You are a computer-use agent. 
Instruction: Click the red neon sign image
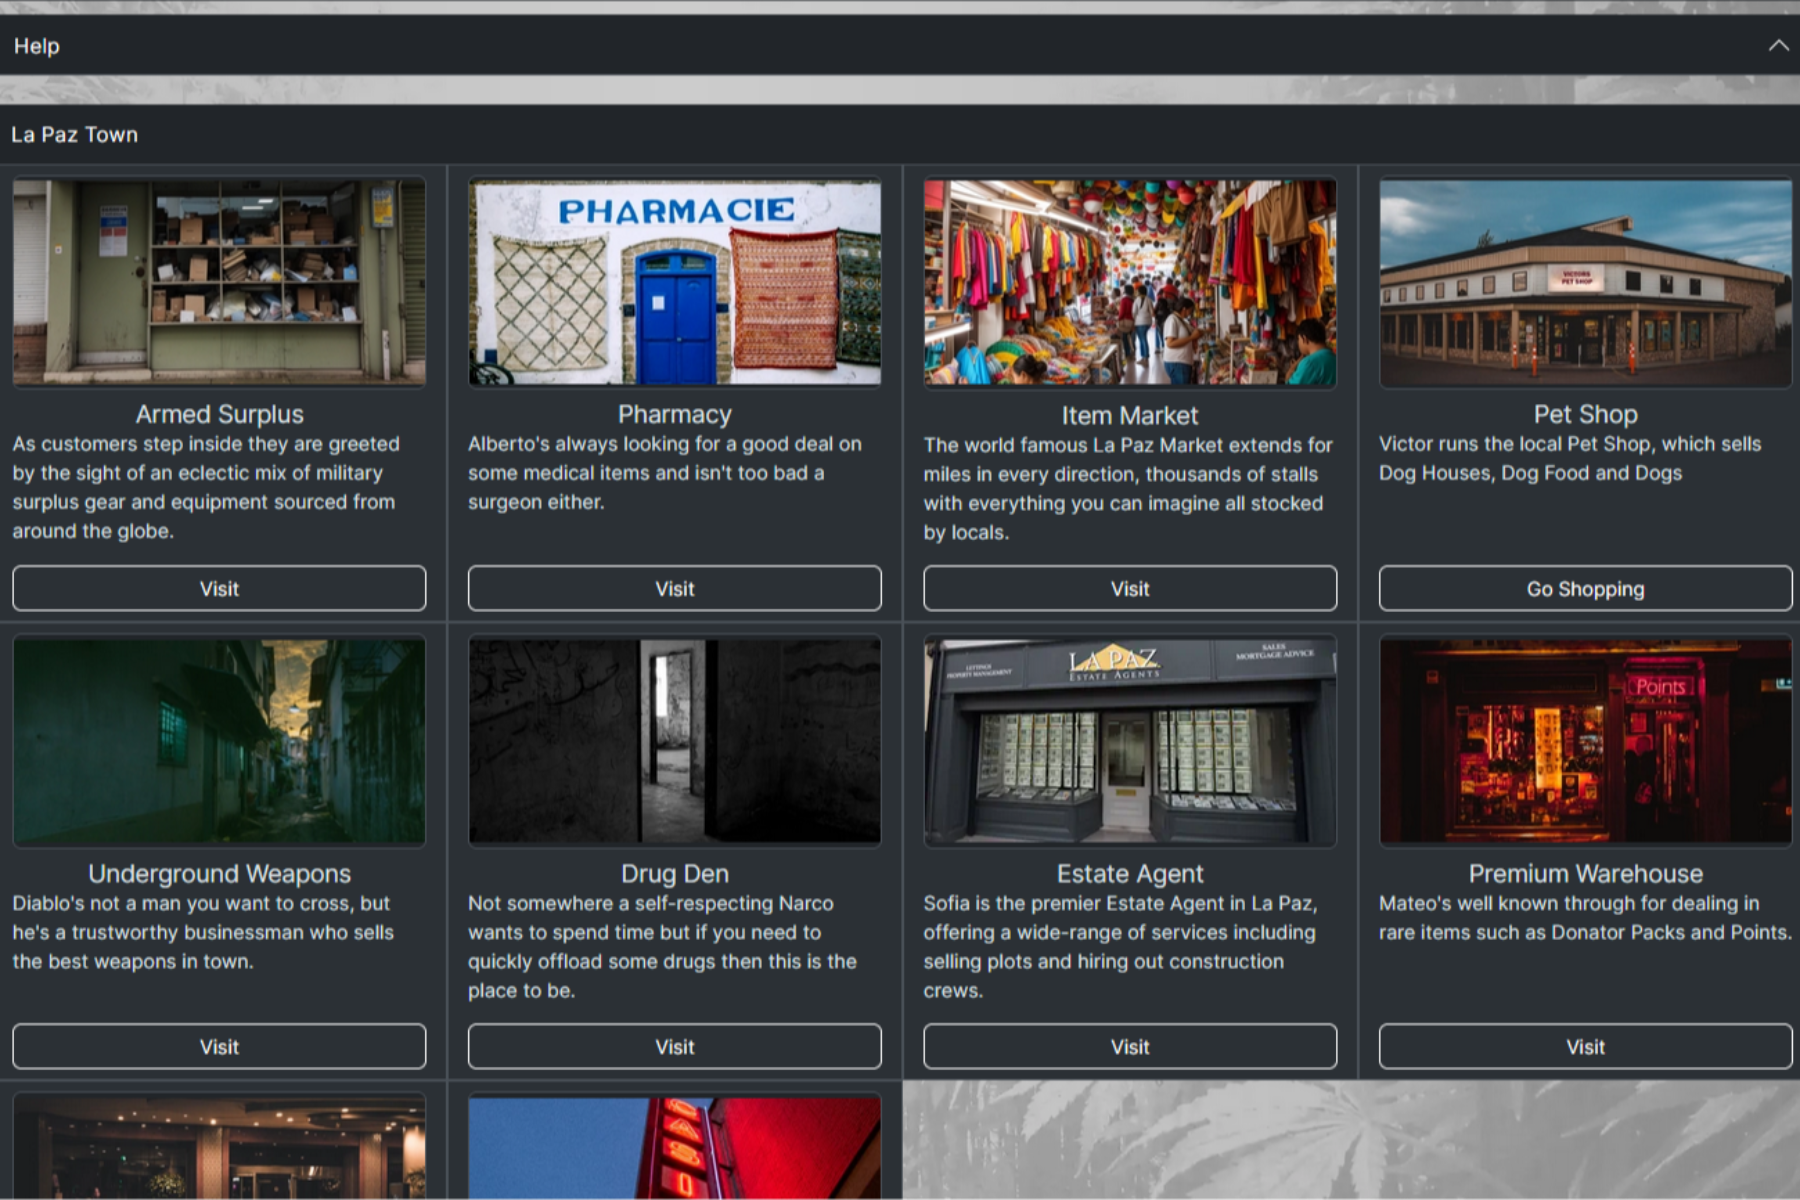tap(675, 1147)
